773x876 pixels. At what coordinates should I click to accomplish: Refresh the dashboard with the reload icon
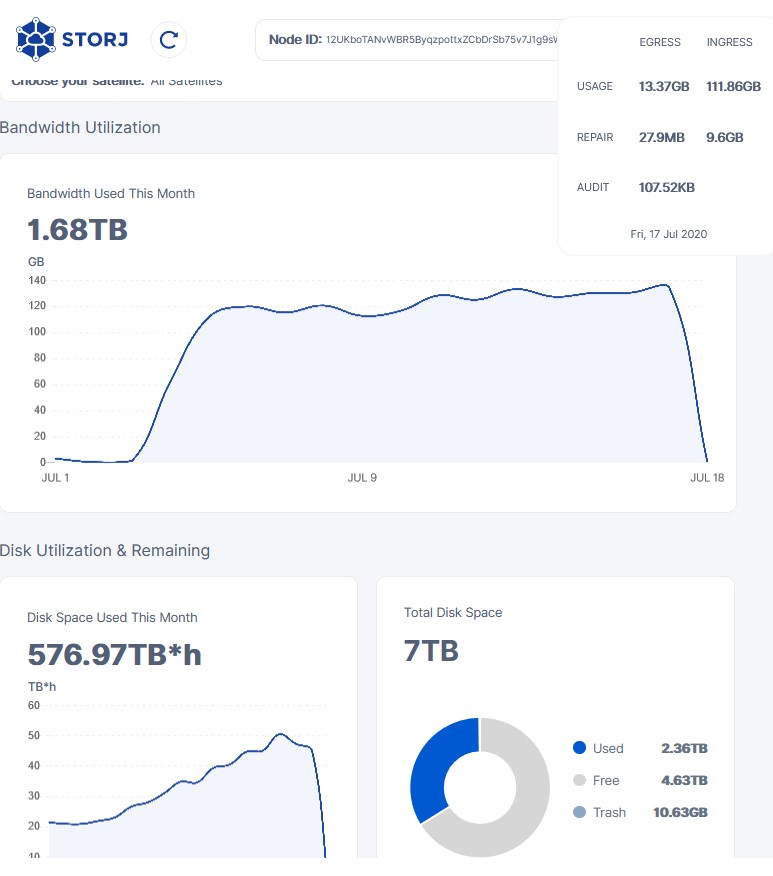pos(169,40)
